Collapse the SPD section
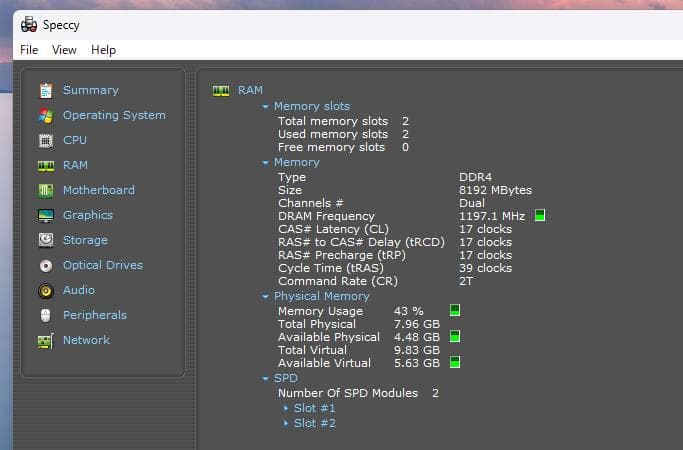 tap(265, 379)
